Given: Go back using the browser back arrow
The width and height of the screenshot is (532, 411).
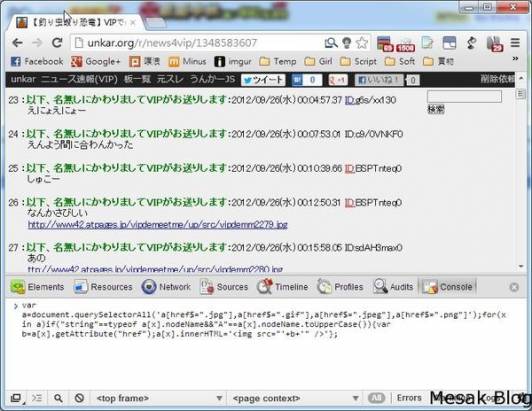Looking at the screenshot, I should [x=17, y=43].
